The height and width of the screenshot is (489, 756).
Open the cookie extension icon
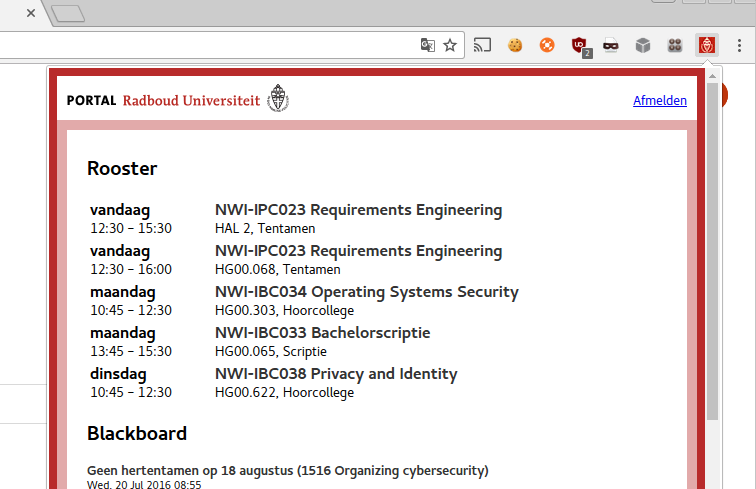coord(515,45)
